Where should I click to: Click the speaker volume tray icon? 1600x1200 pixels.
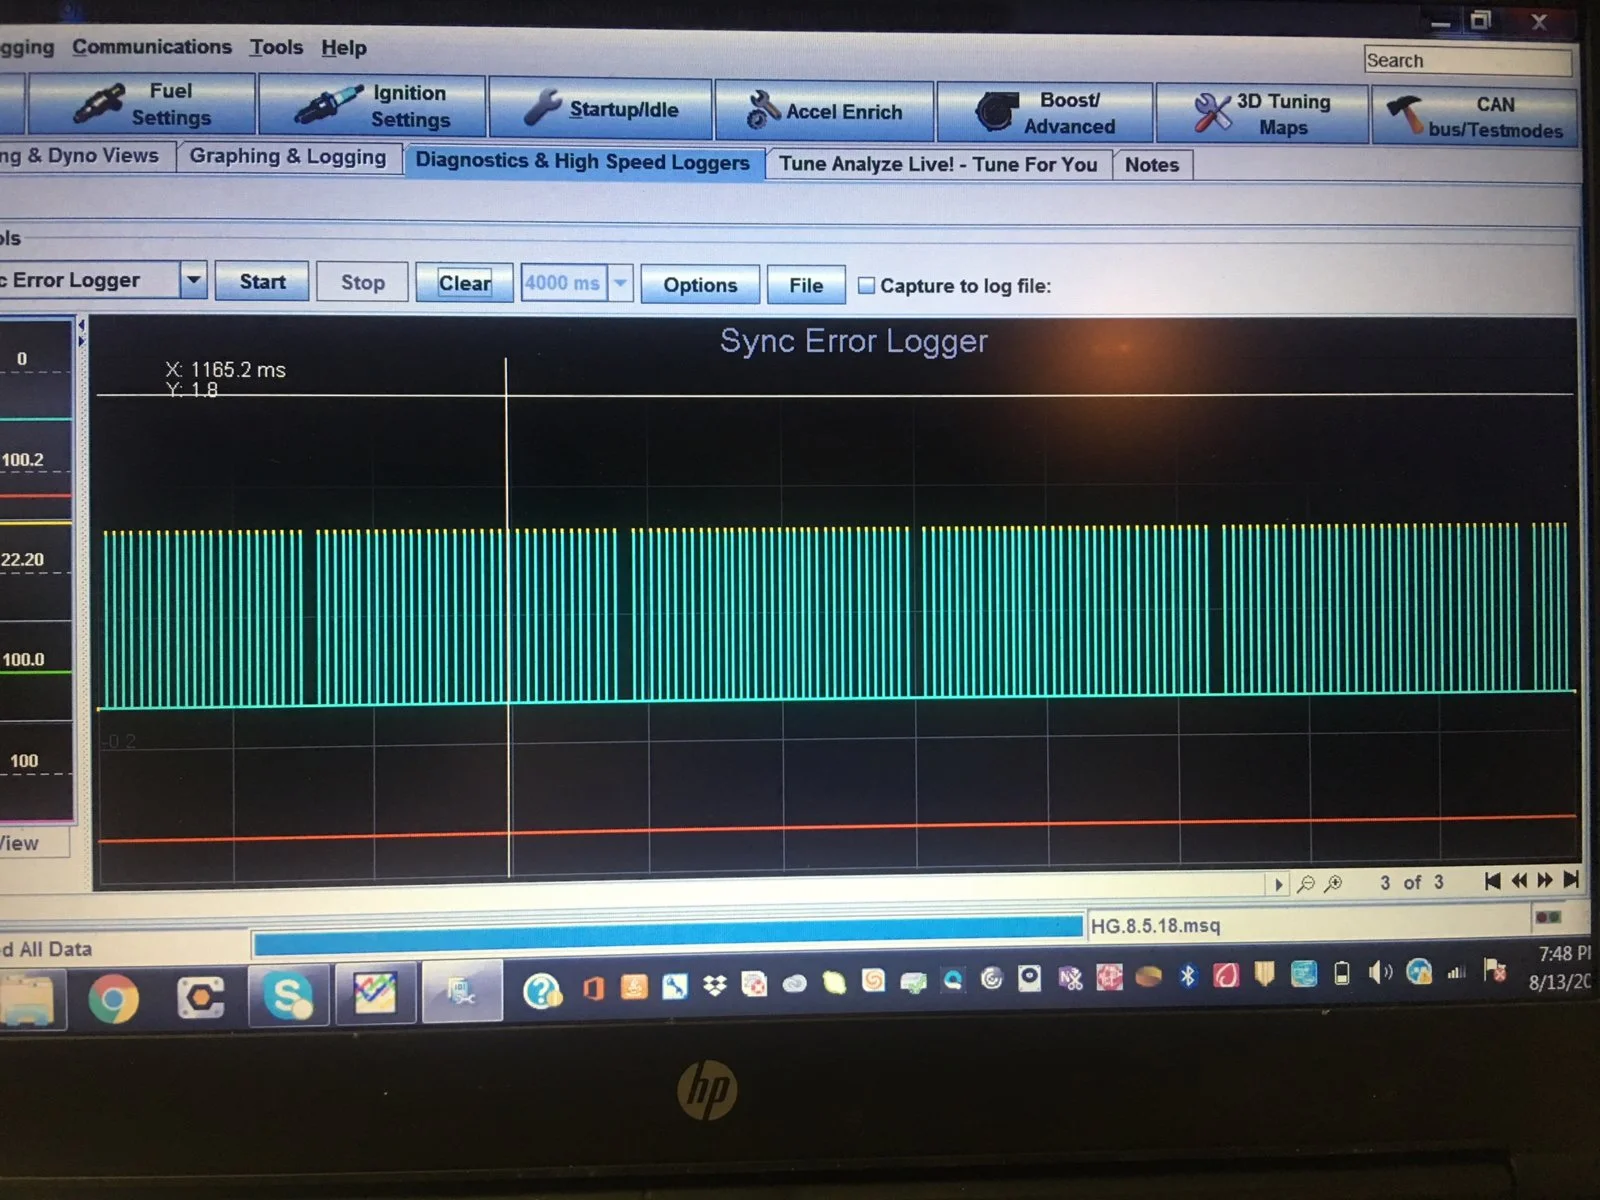pyautogui.click(x=1381, y=972)
